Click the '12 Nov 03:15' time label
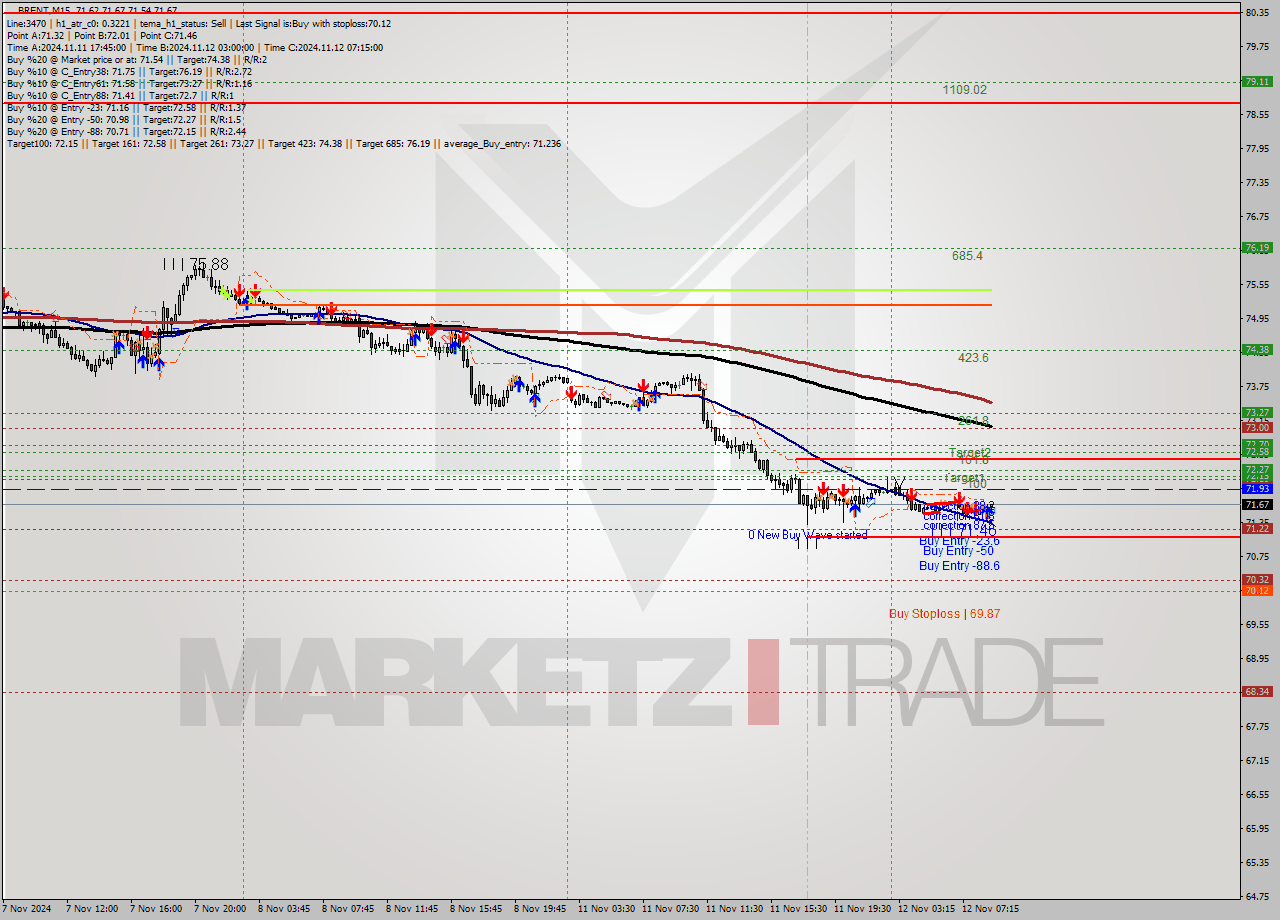Screen dimensions: 1280x920 (x=926, y=909)
